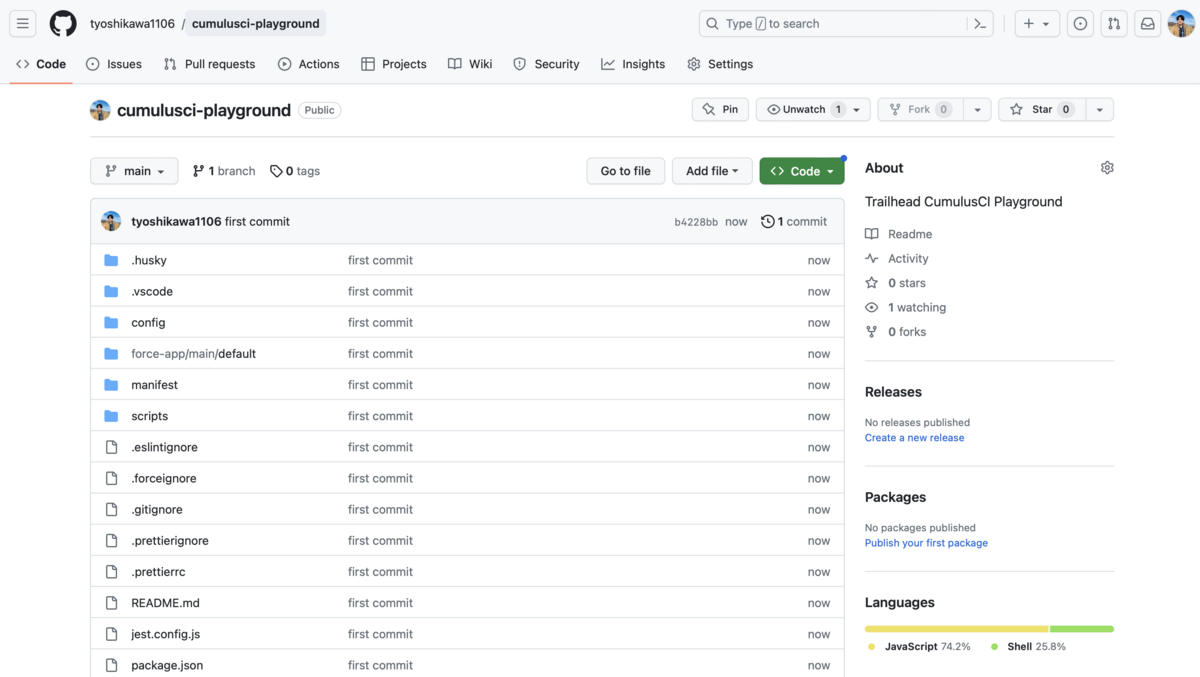Open the Wiki tab
This screenshot has height=677, width=1200.
470,64
